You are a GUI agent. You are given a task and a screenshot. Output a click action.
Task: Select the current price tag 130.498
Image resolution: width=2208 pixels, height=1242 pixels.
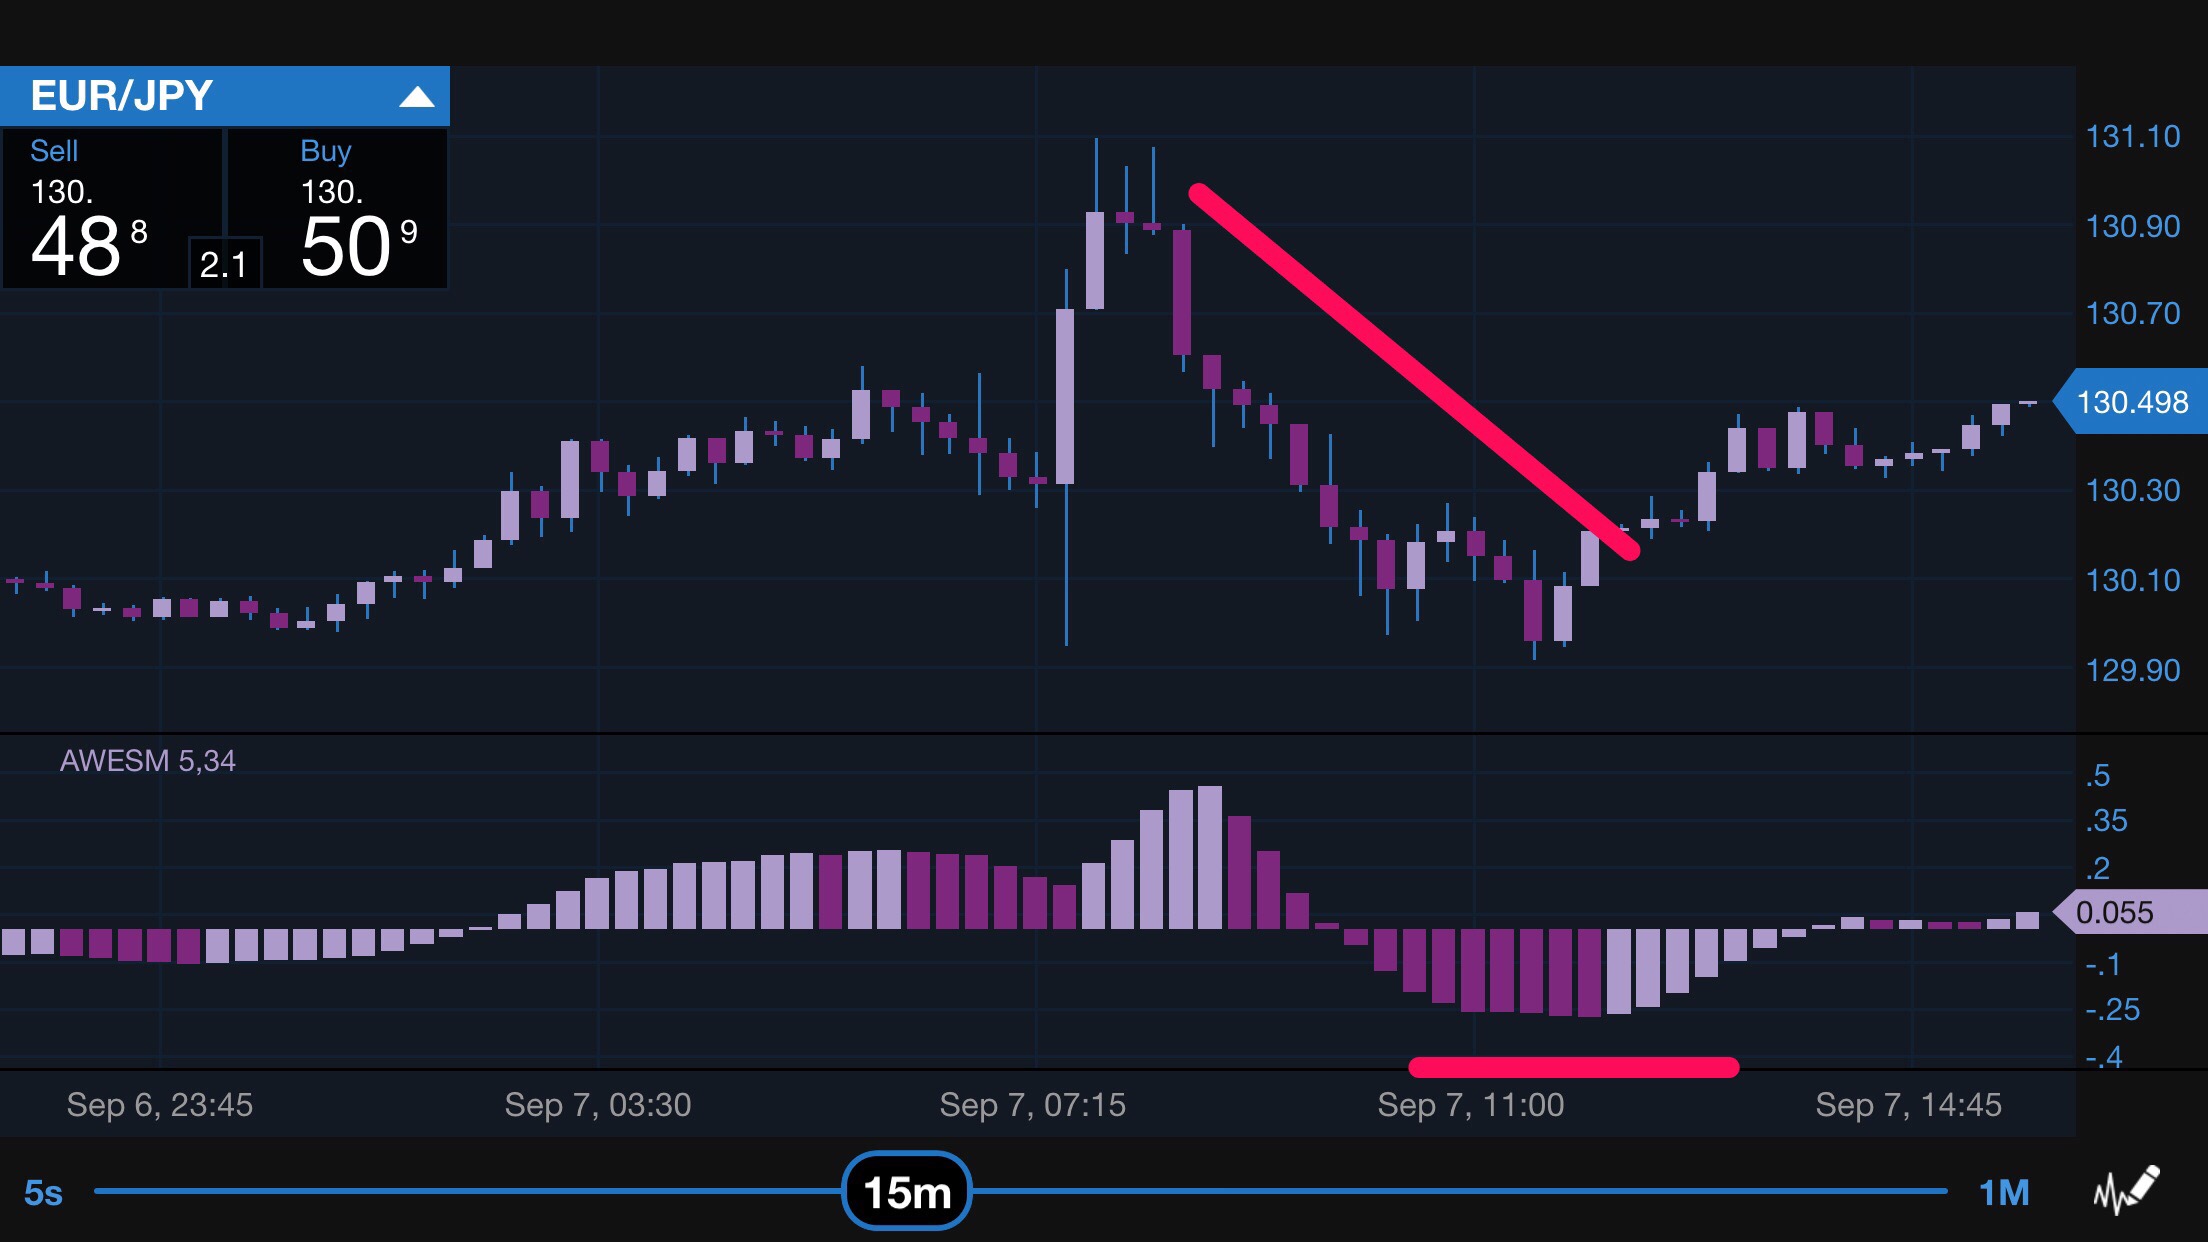point(2132,402)
